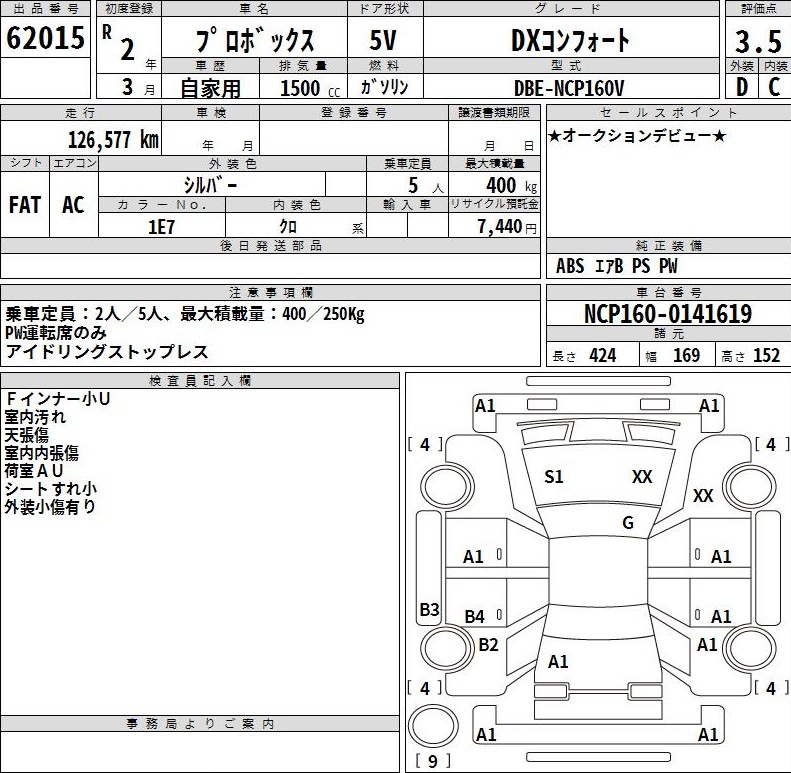
Task: Click the length value 424
Action: [x=602, y=356]
